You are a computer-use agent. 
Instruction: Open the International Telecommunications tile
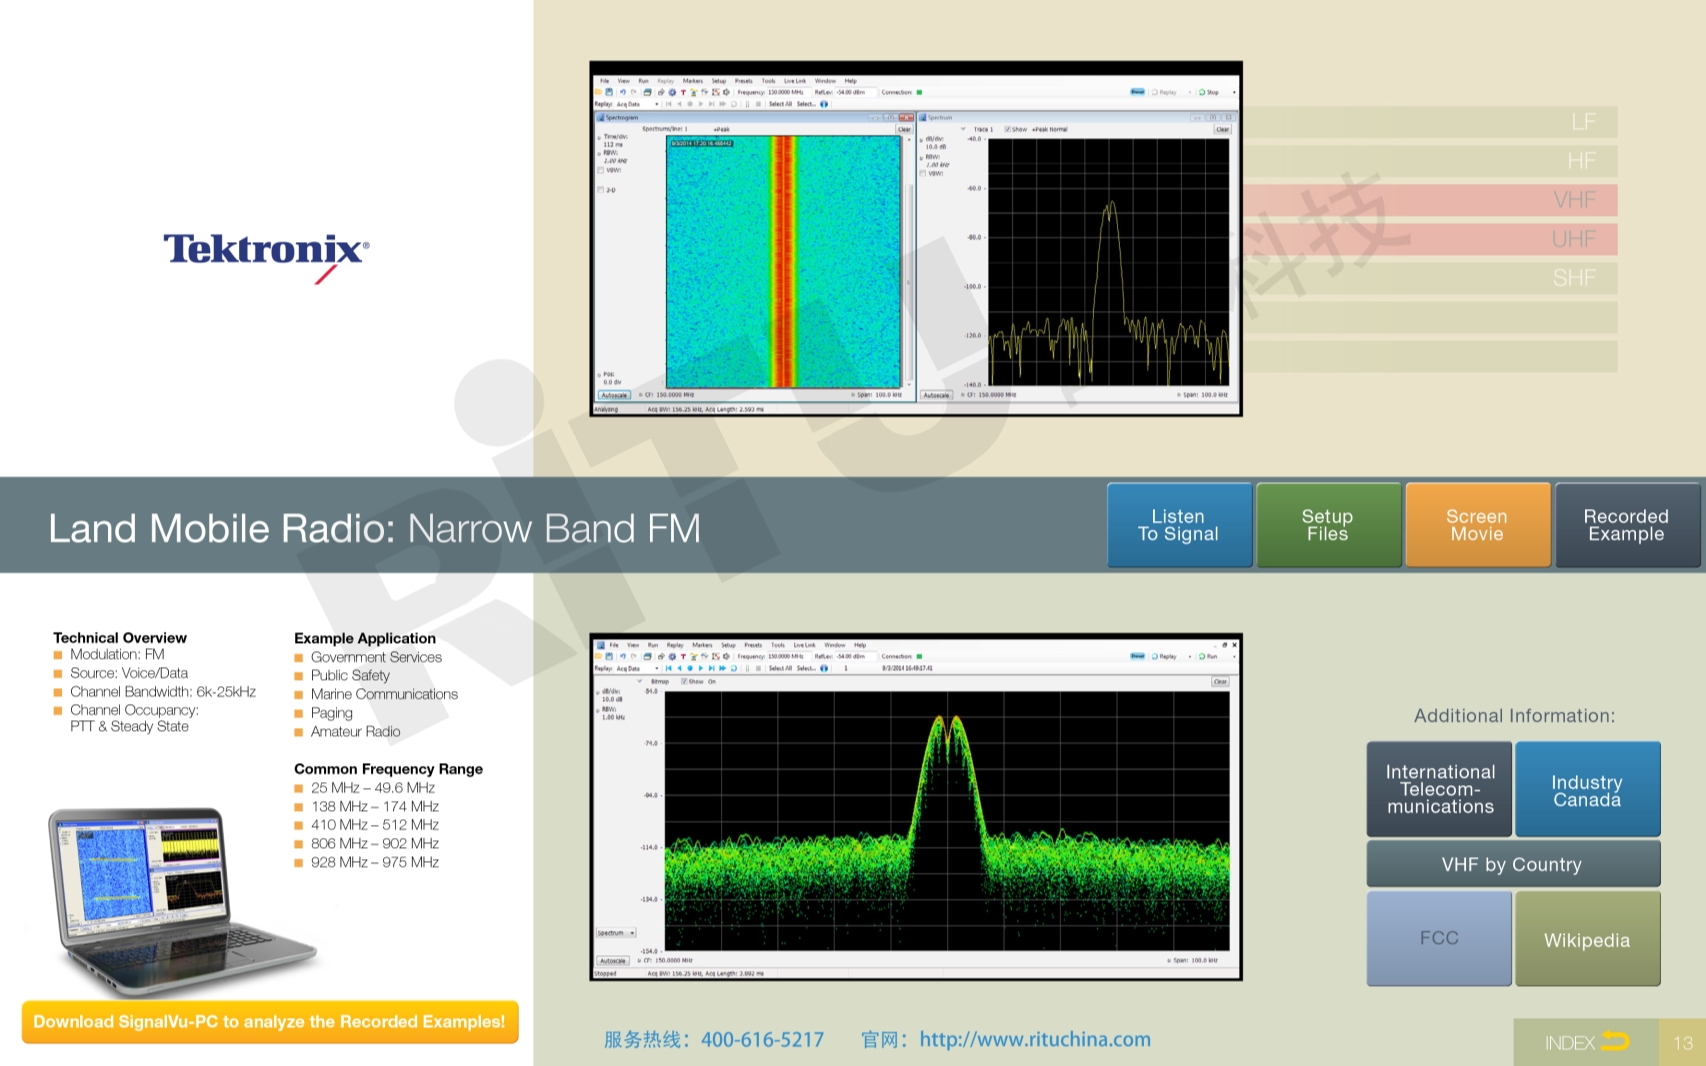tap(1438, 790)
